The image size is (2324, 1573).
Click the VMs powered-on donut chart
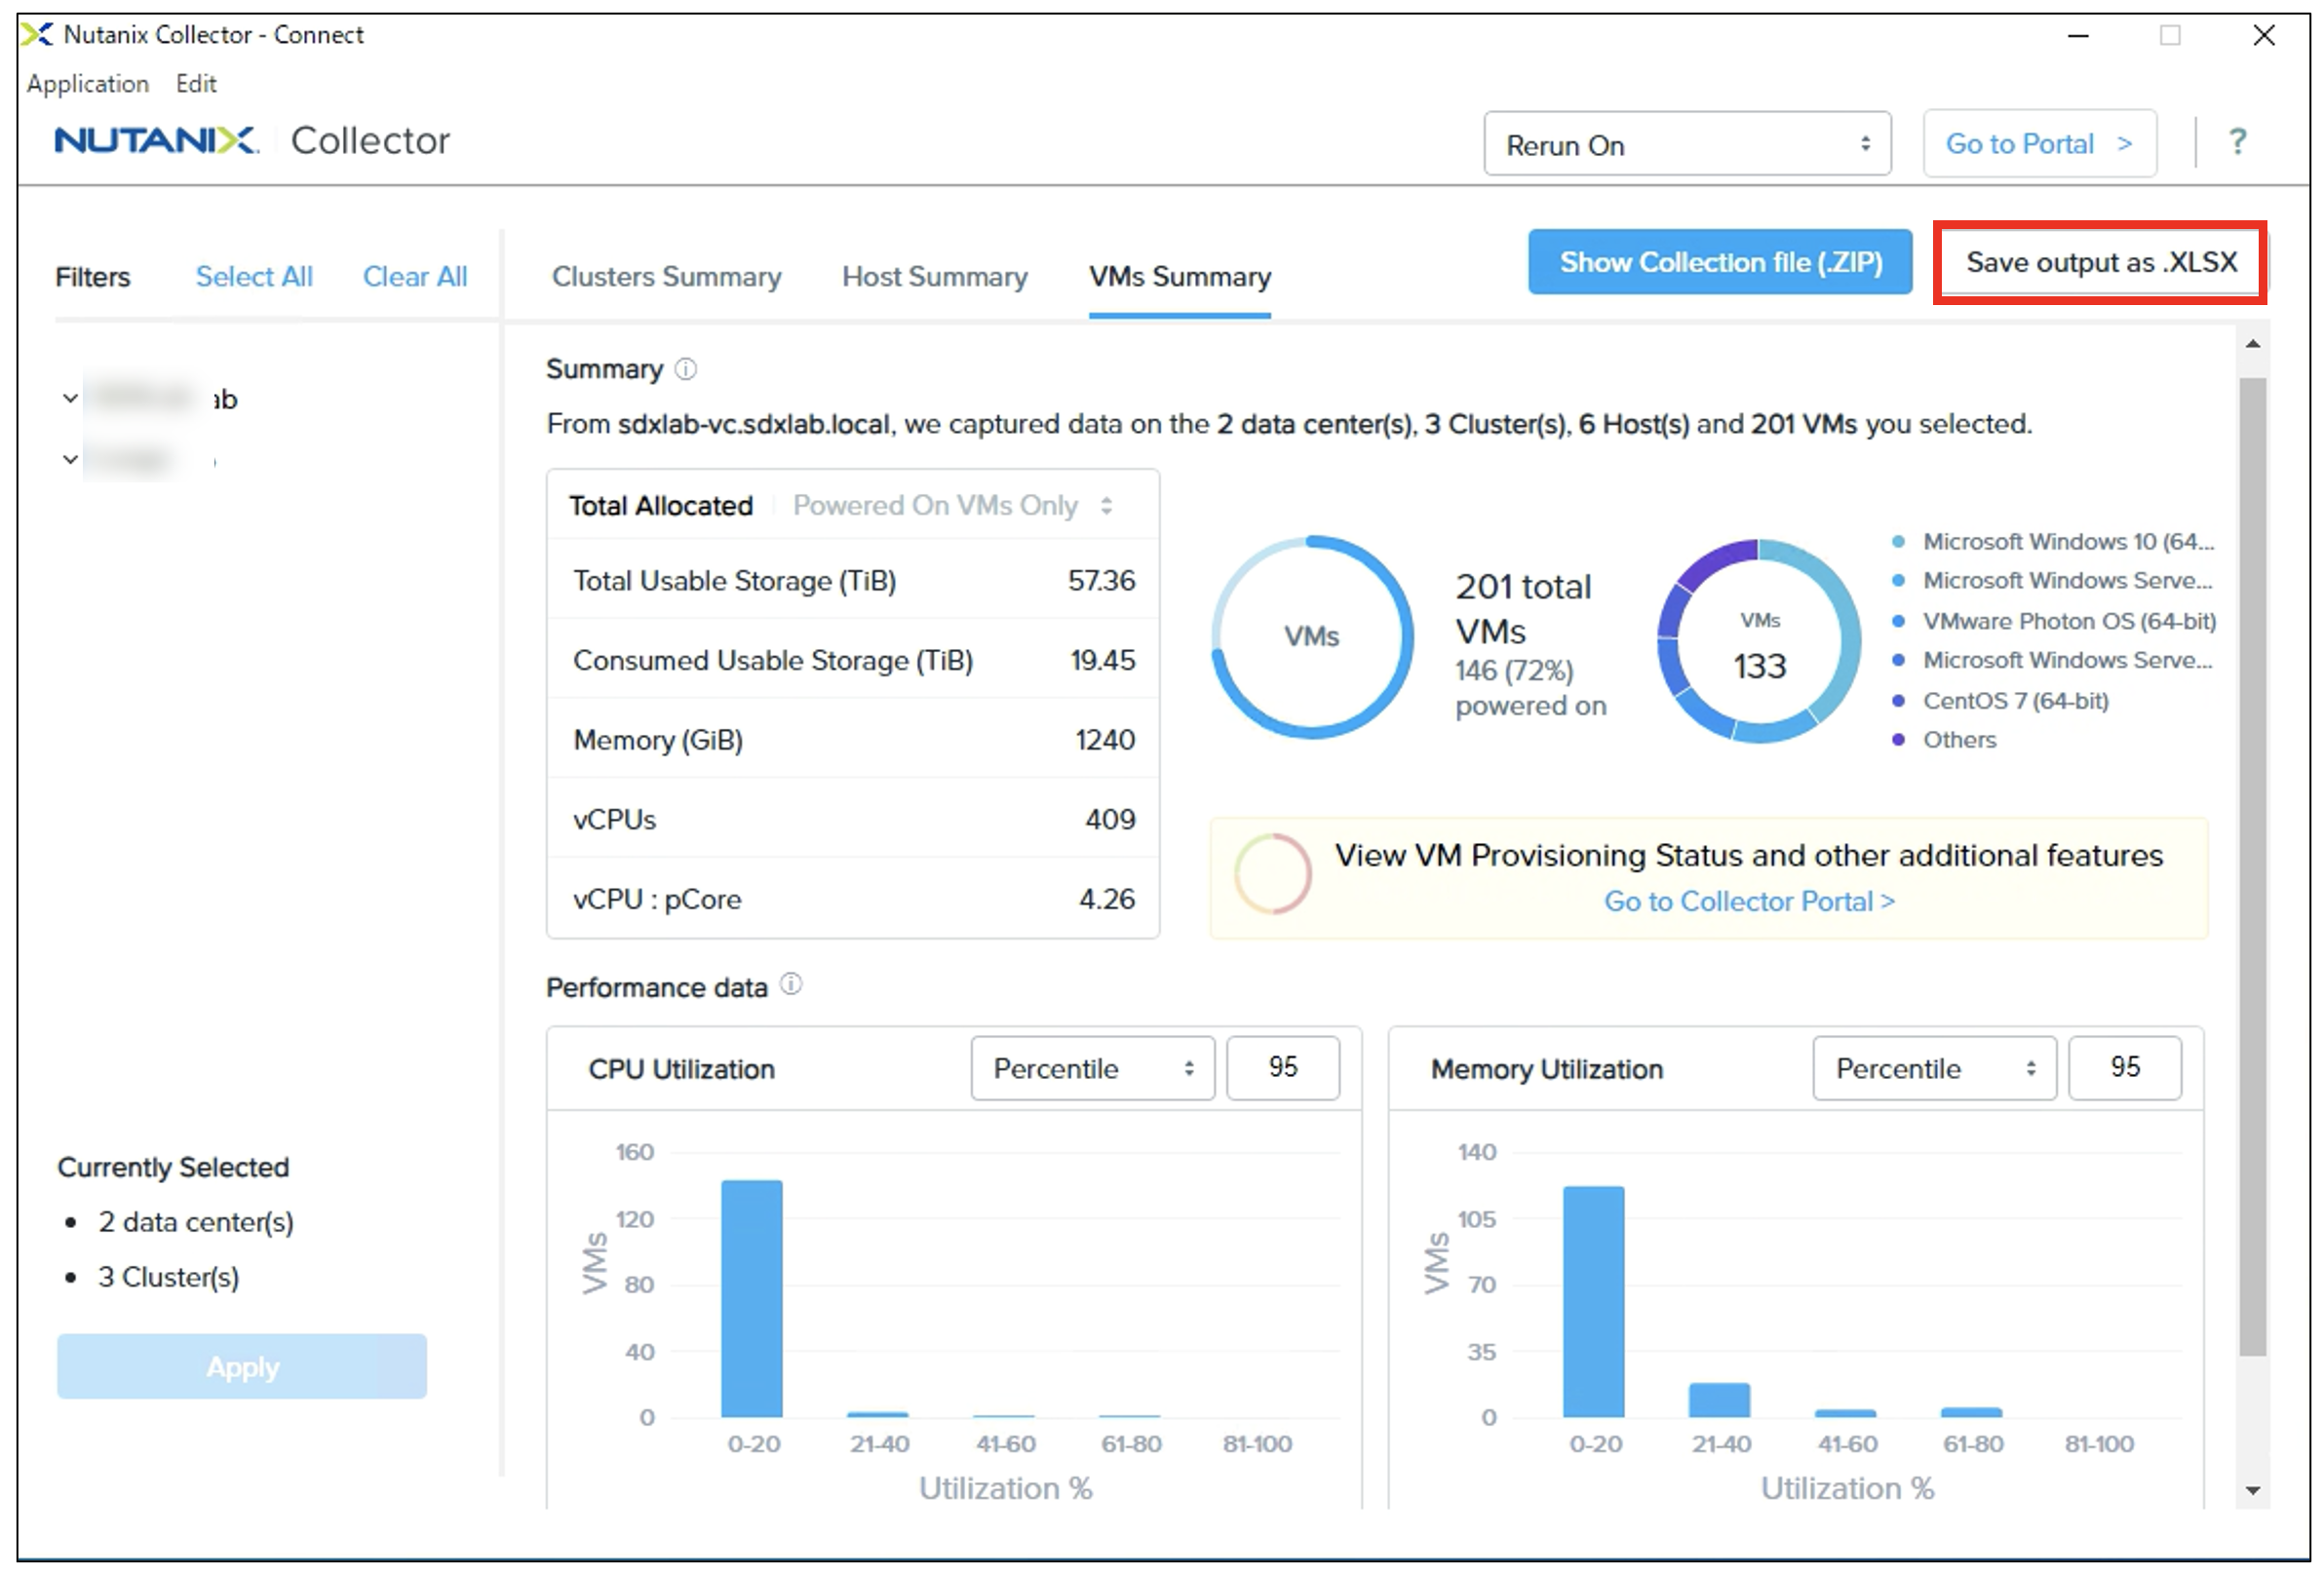(1311, 637)
